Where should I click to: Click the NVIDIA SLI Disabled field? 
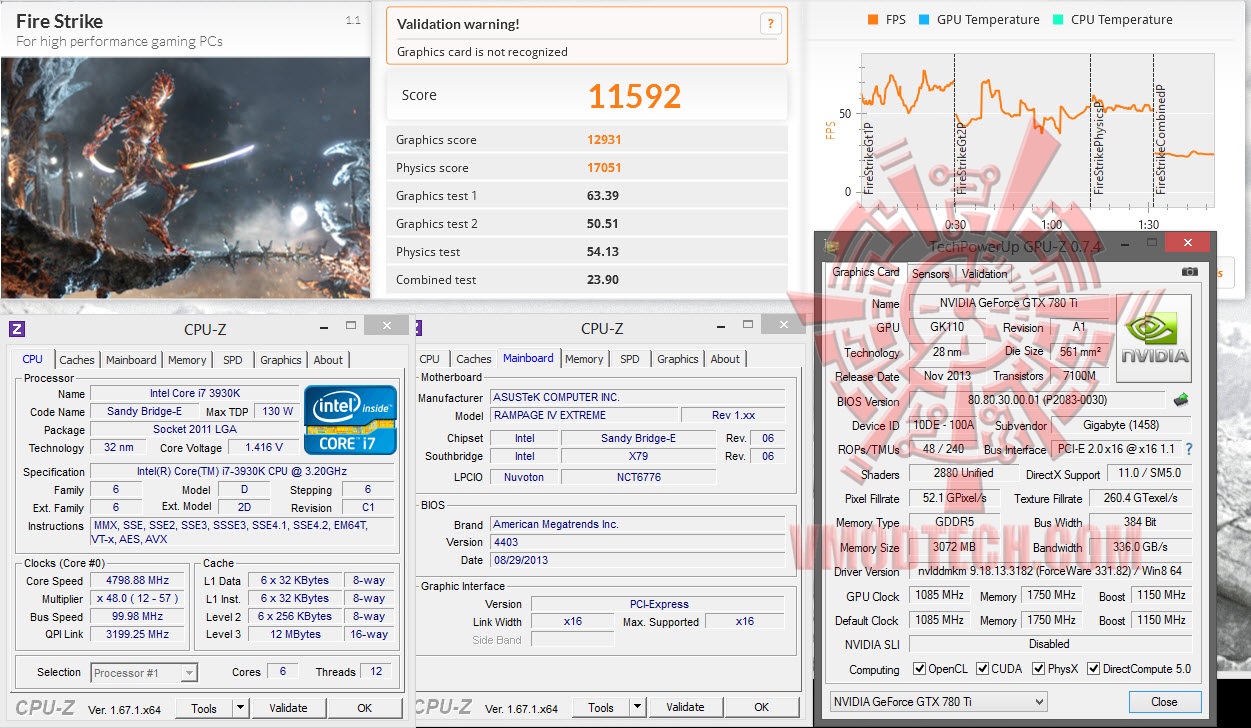[1049, 644]
